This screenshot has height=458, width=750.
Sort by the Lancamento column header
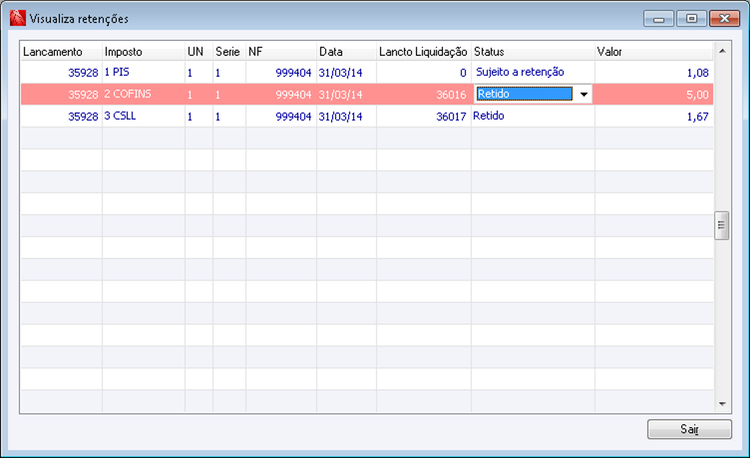[61, 52]
